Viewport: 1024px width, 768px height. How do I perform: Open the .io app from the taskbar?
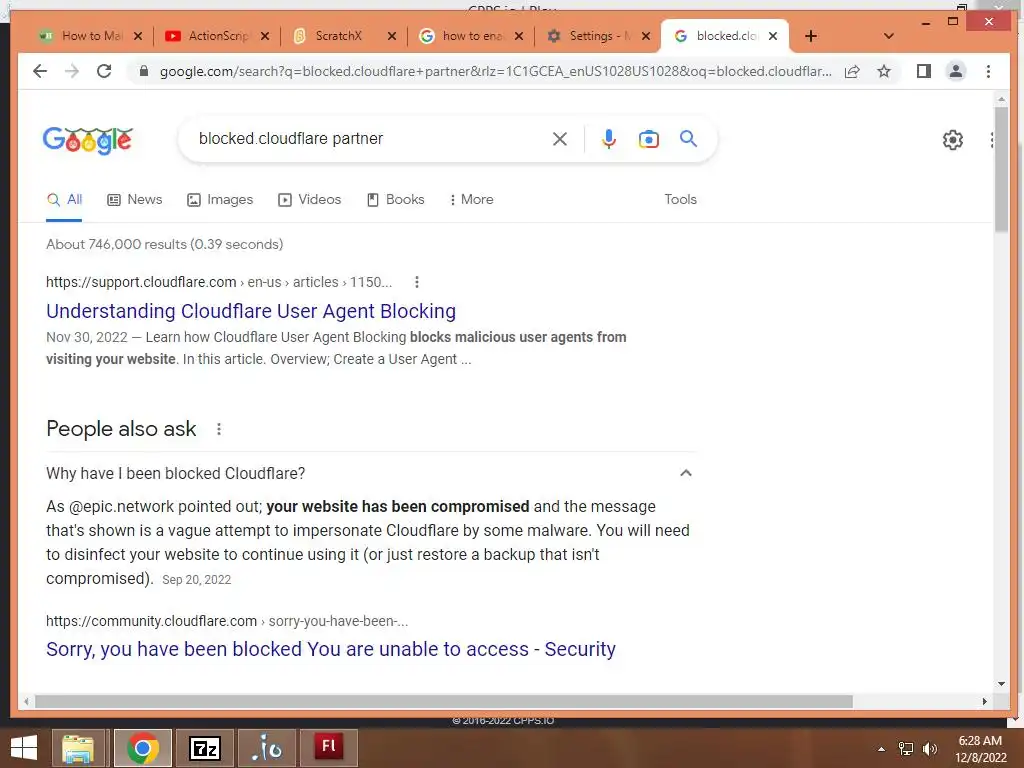pos(267,748)
